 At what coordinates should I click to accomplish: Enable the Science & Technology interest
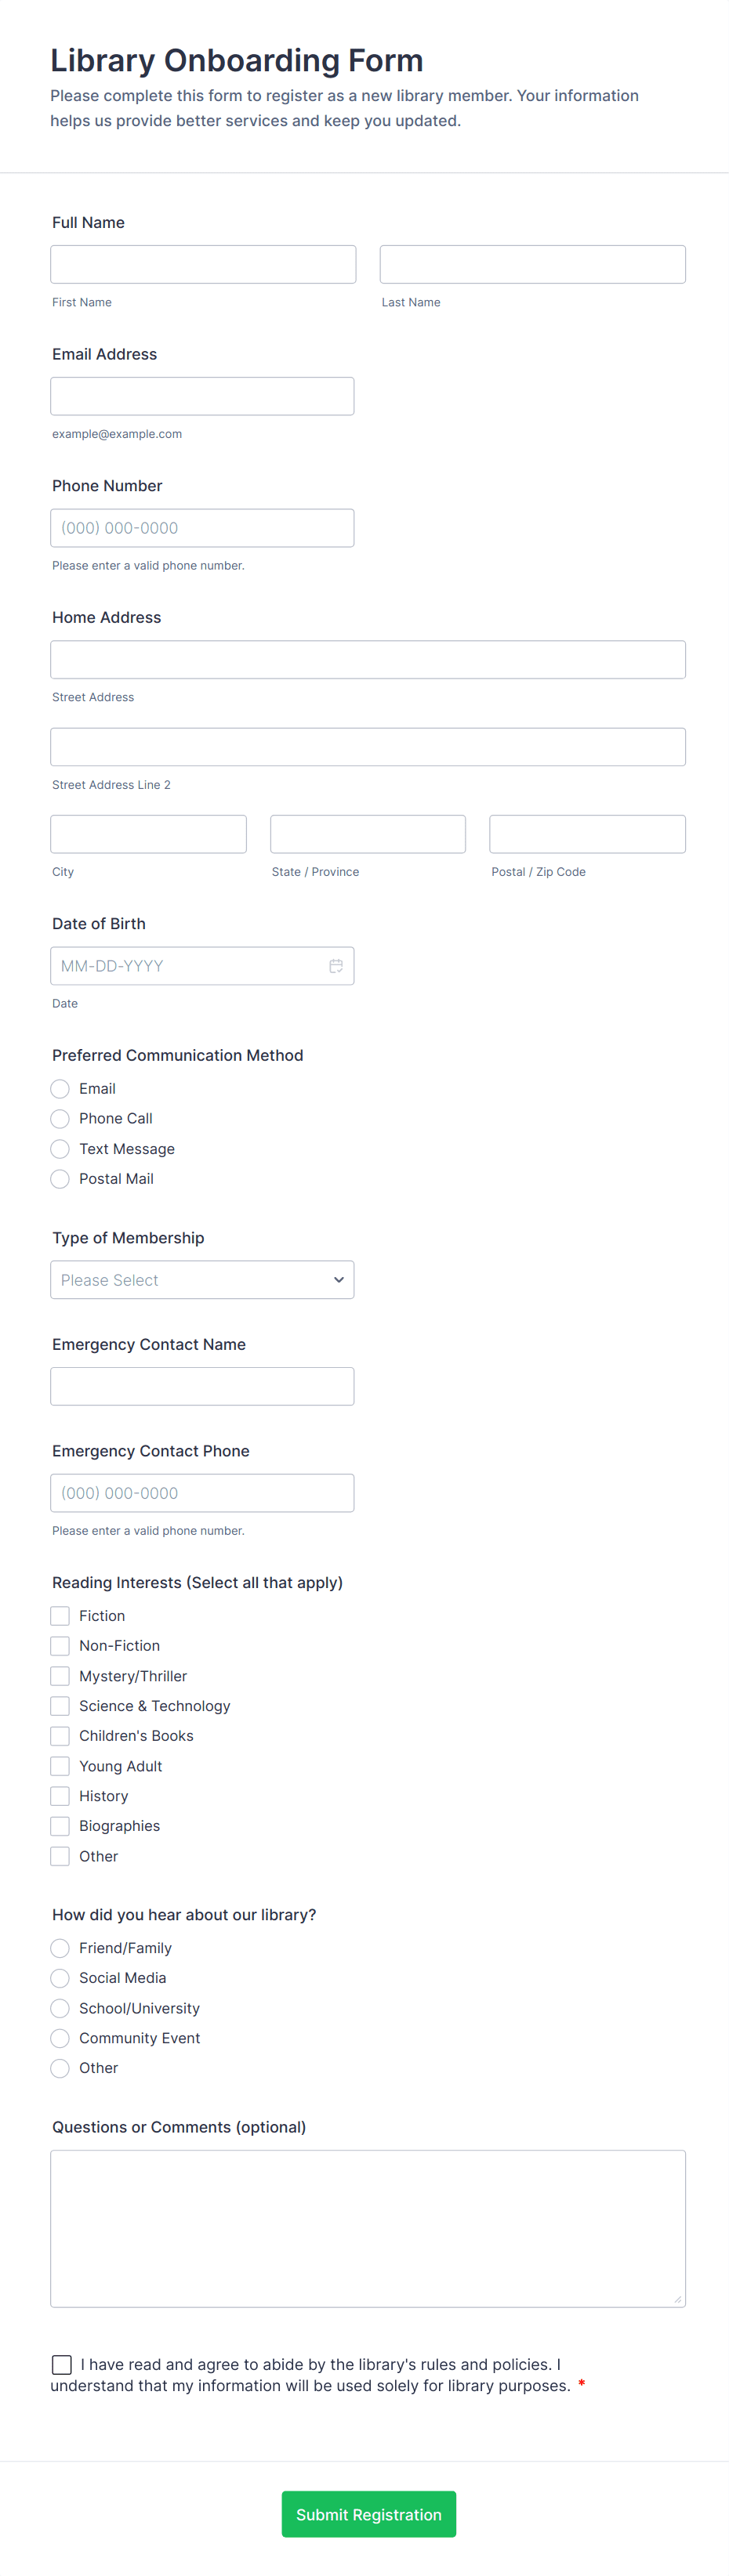click(60, 1706)
